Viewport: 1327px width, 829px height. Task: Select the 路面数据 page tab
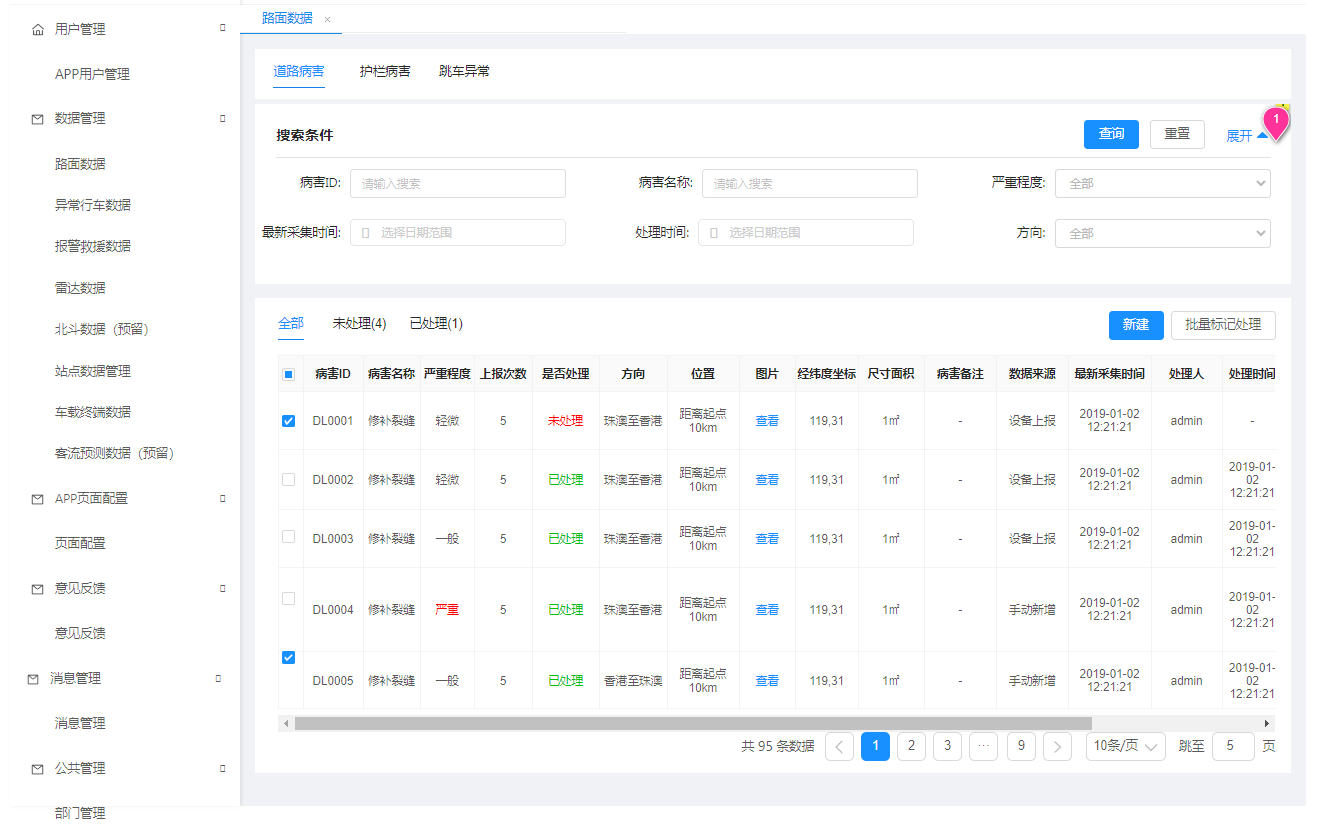pyautogui.click(x=287, y=18)
